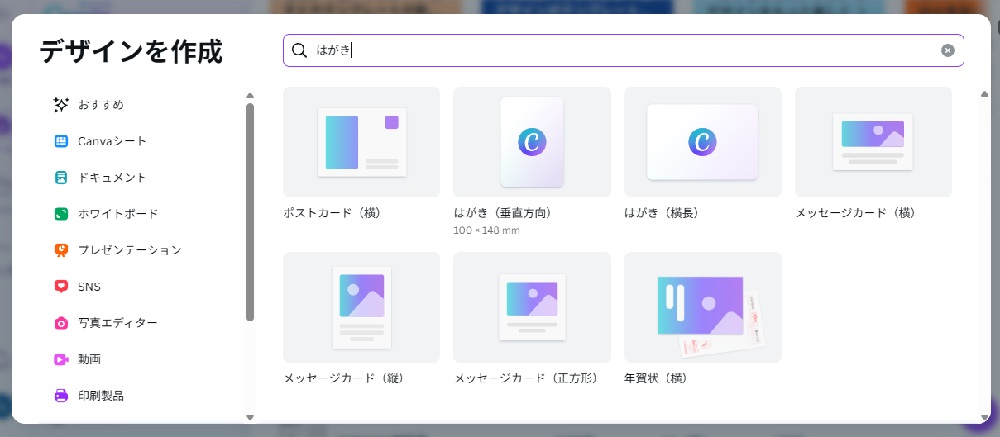The image size is (1000, 437).
Task: Clear search text with the X button
Action: click(x=947, y=51)
